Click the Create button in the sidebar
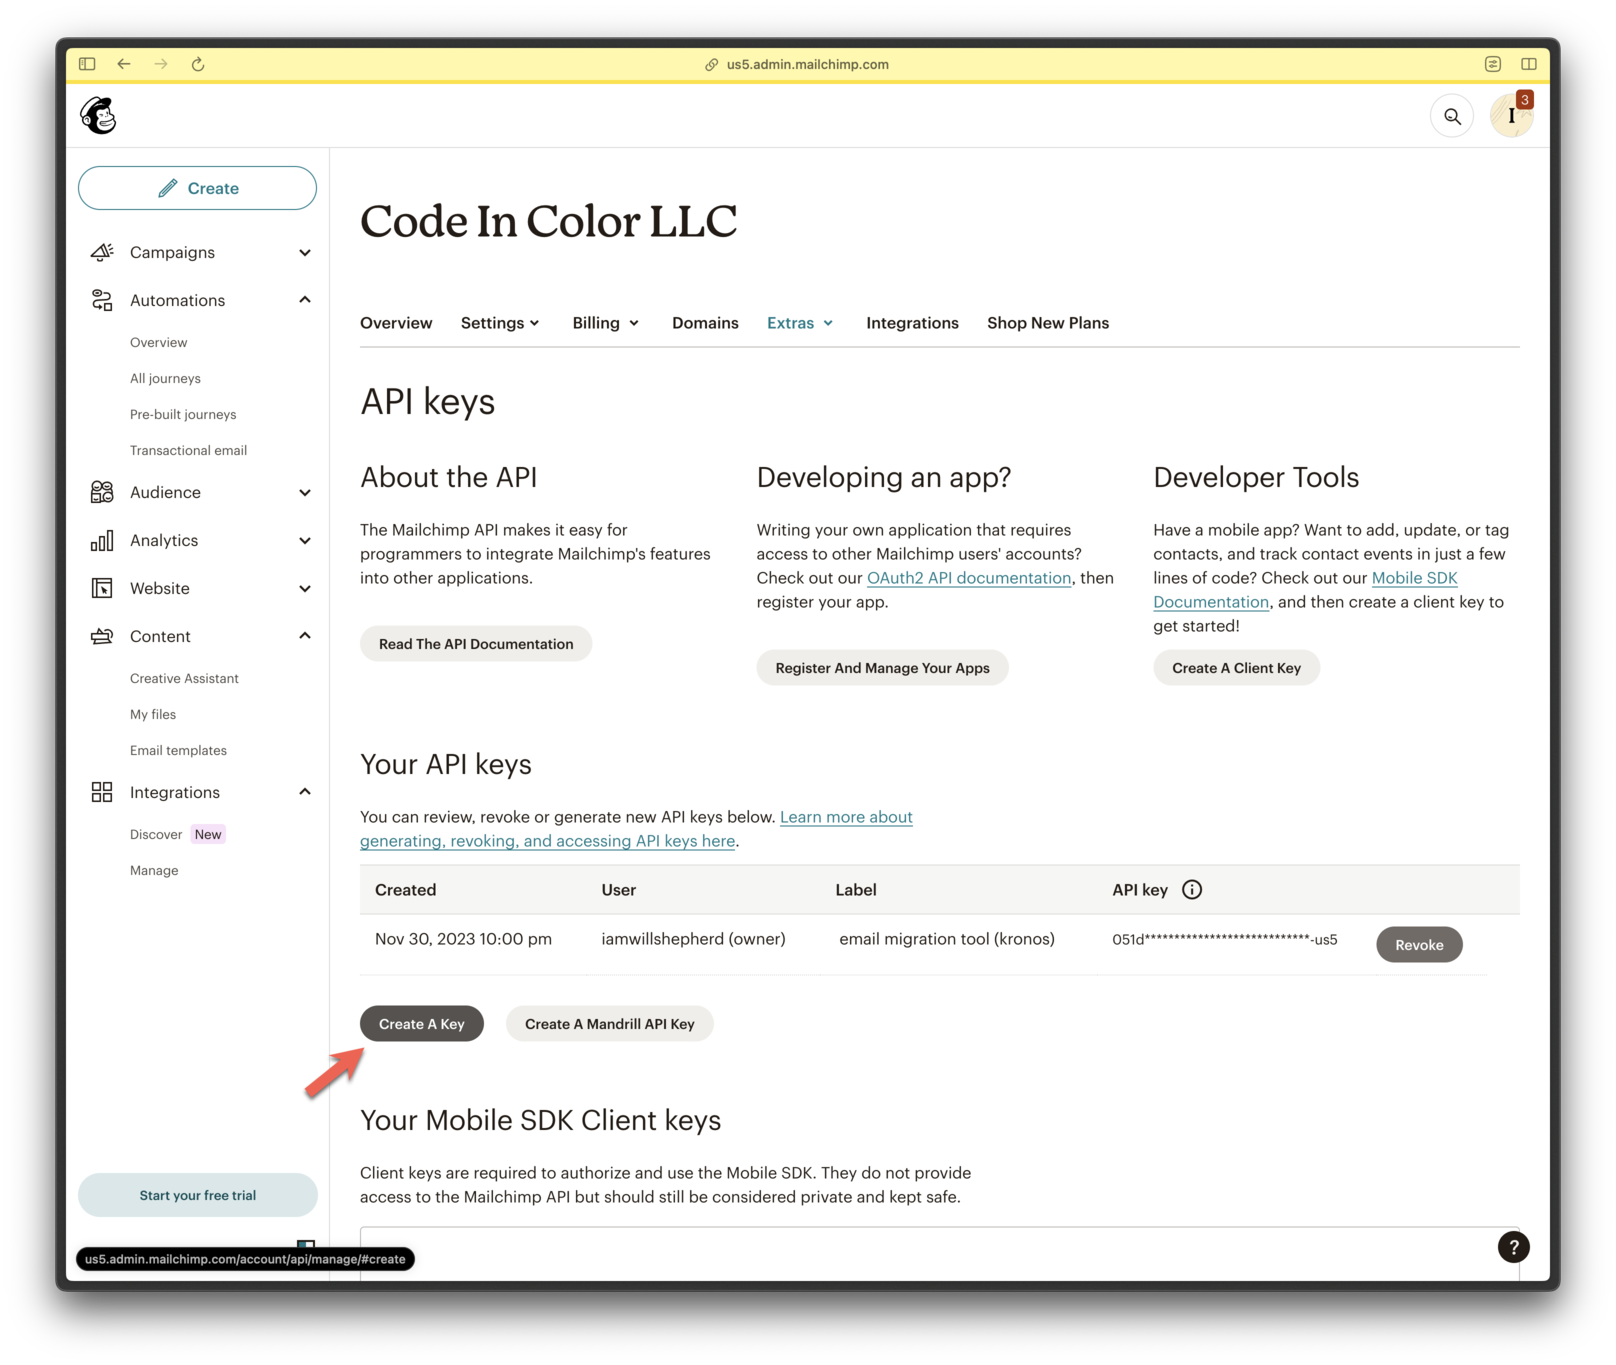Screen dimensions: 1616x1365 (198, 188)
